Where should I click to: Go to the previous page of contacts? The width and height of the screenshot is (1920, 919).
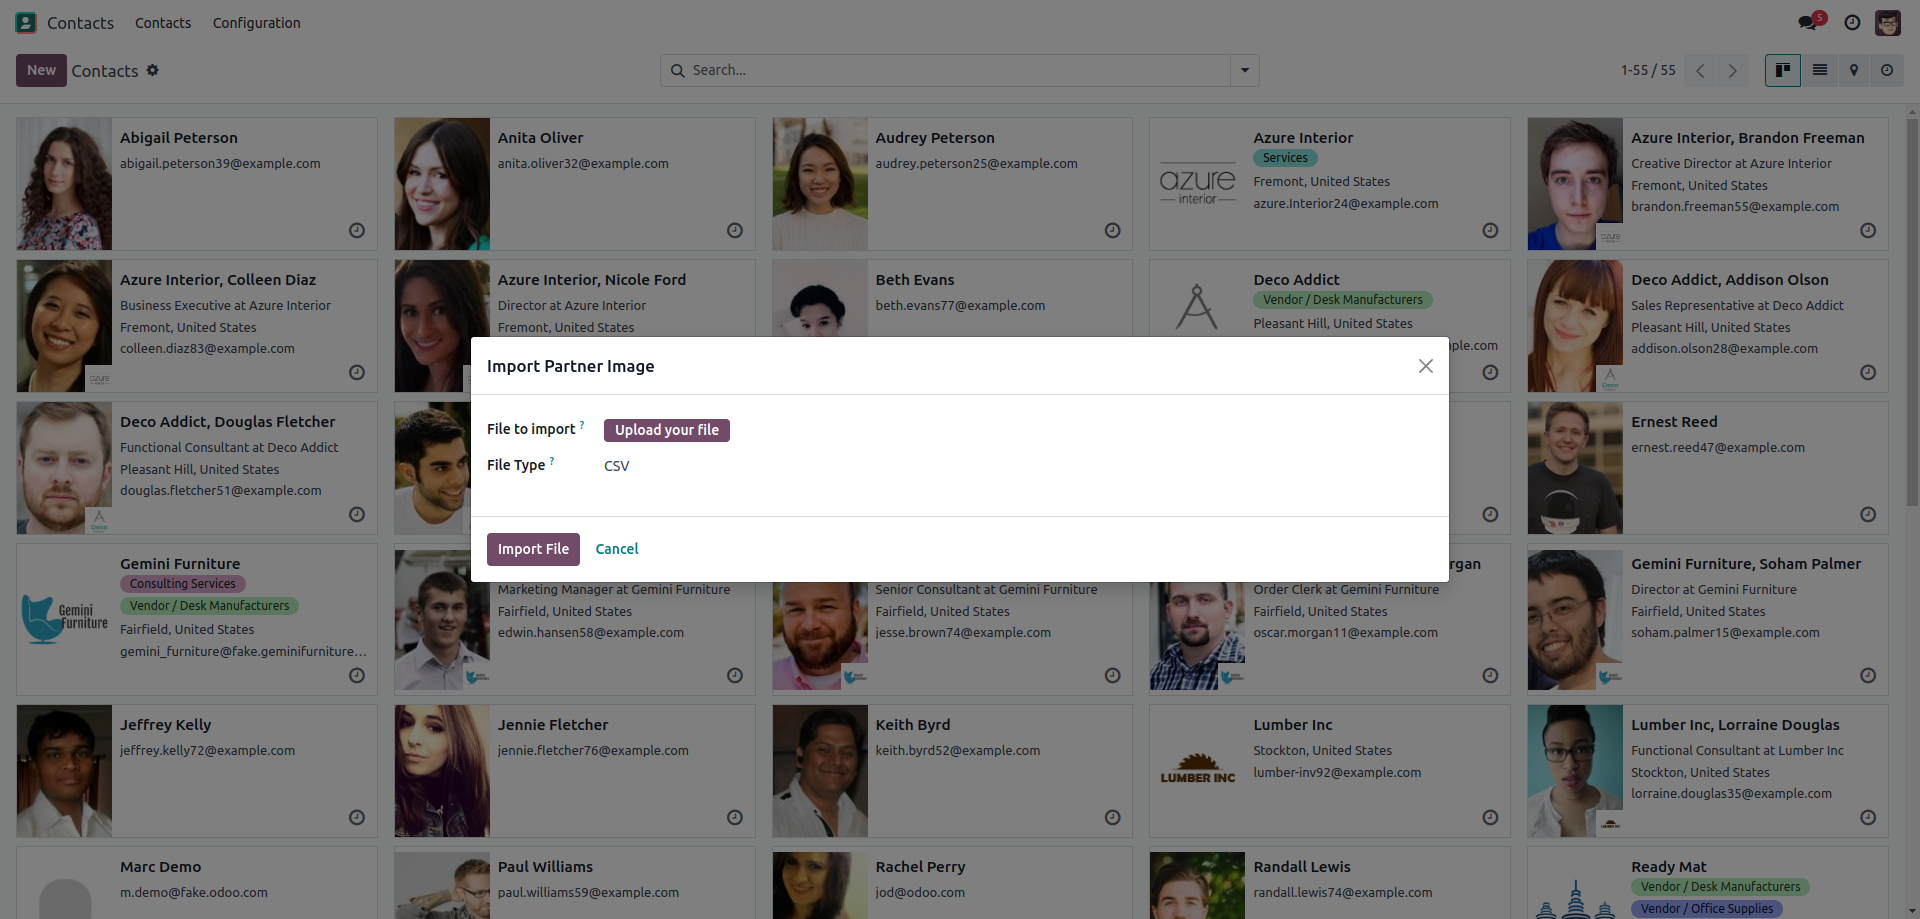tap(1700, 70)
